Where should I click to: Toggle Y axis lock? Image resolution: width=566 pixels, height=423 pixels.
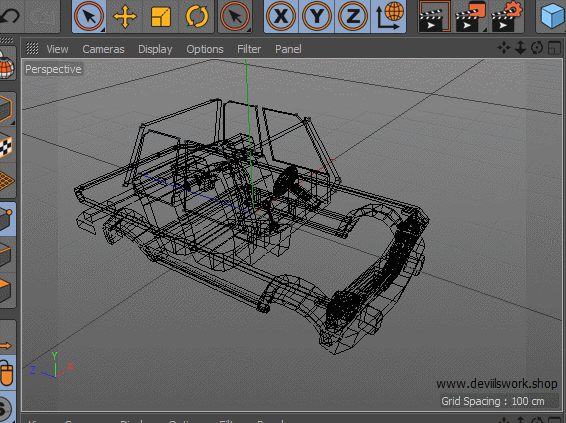[317, 16]
